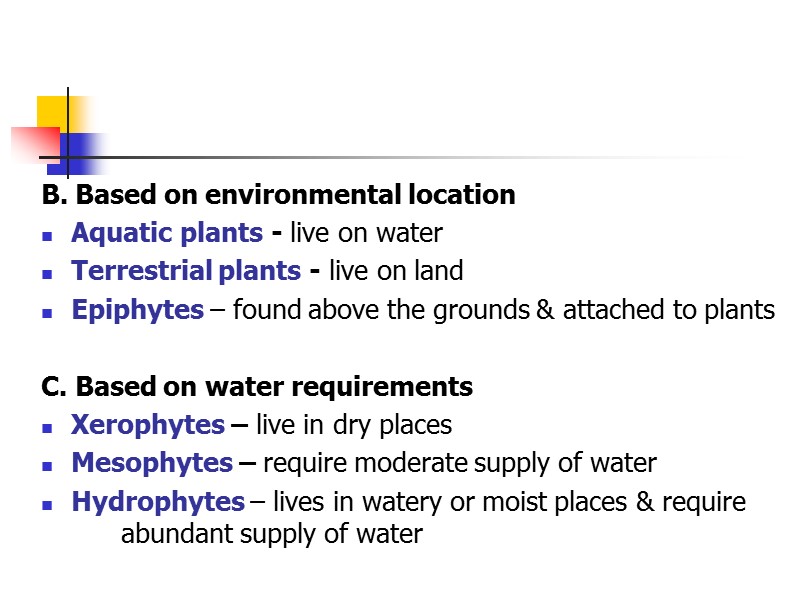Click the bold word "Mesophytes"
Image resolution: width=800 pixels, height=600 pixels.
point(152,463)
